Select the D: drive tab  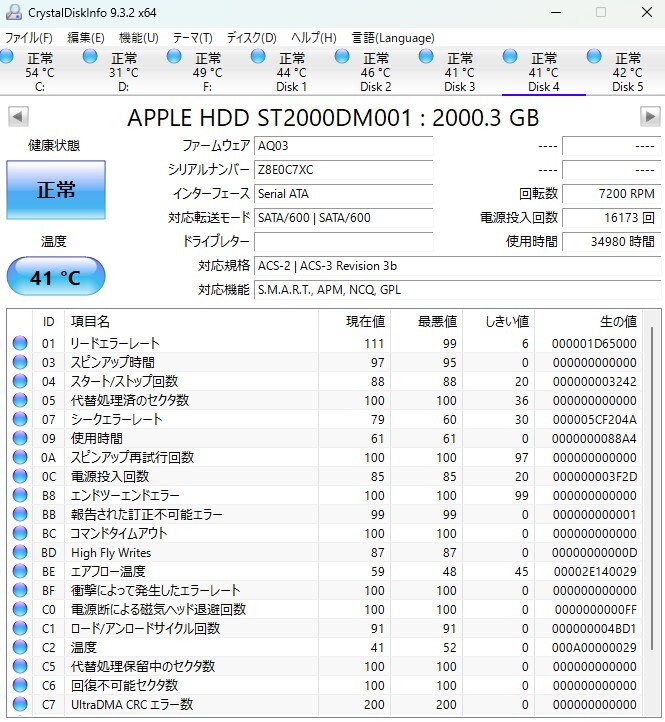tap(123, 72)
